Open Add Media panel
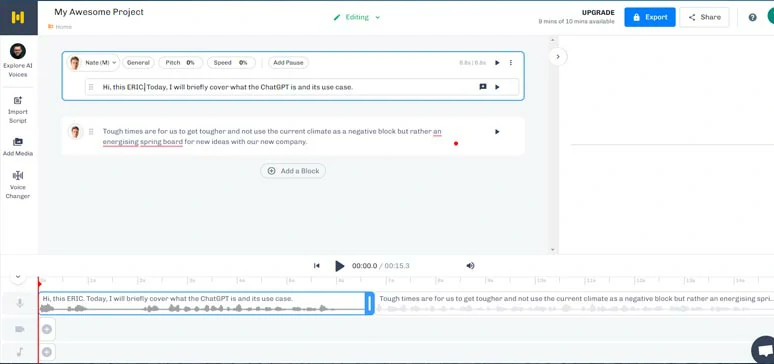This screenshot has width=774, height=364. pyautogui.click(x=18, y=147)
